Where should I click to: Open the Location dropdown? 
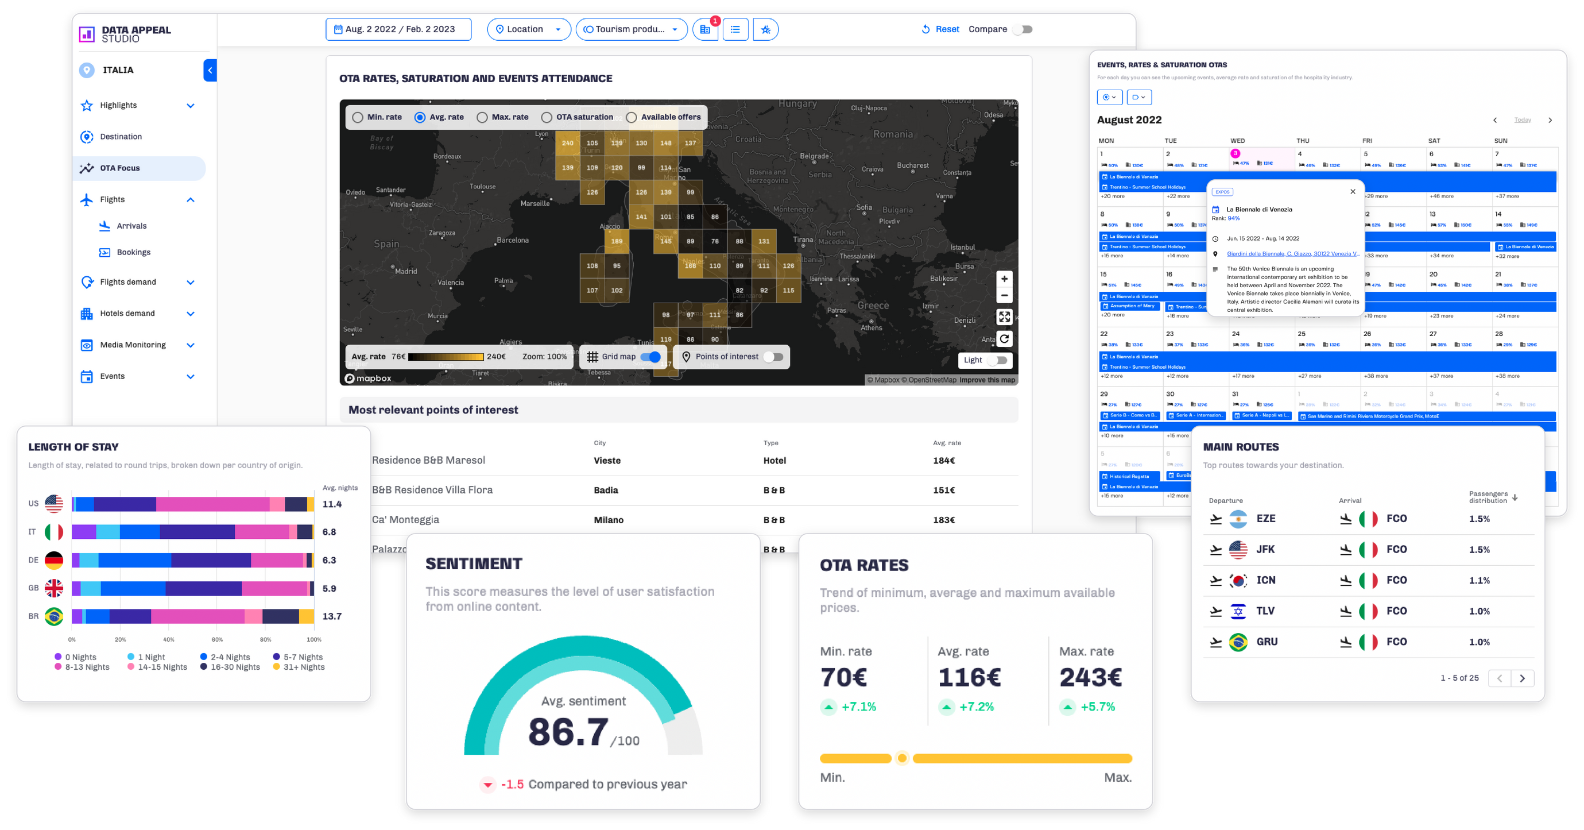click(529, 29)
